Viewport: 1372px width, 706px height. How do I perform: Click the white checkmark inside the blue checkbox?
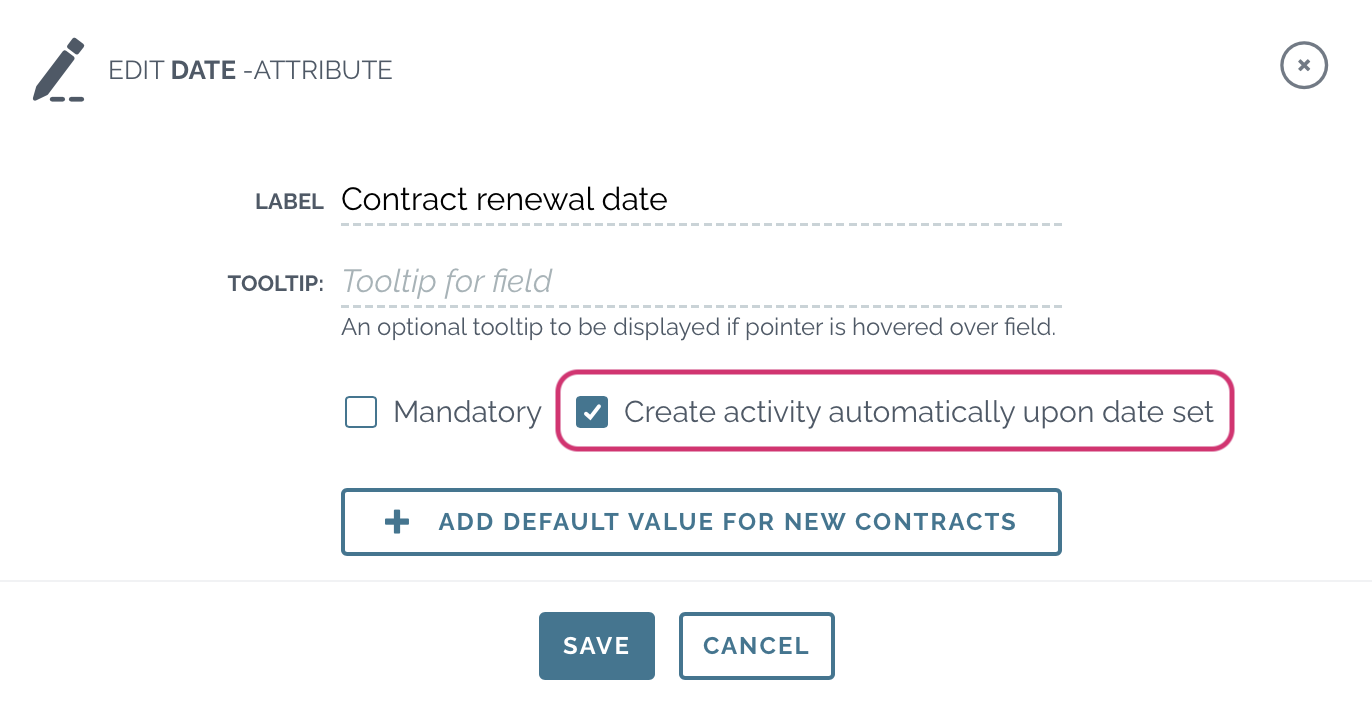592,411
